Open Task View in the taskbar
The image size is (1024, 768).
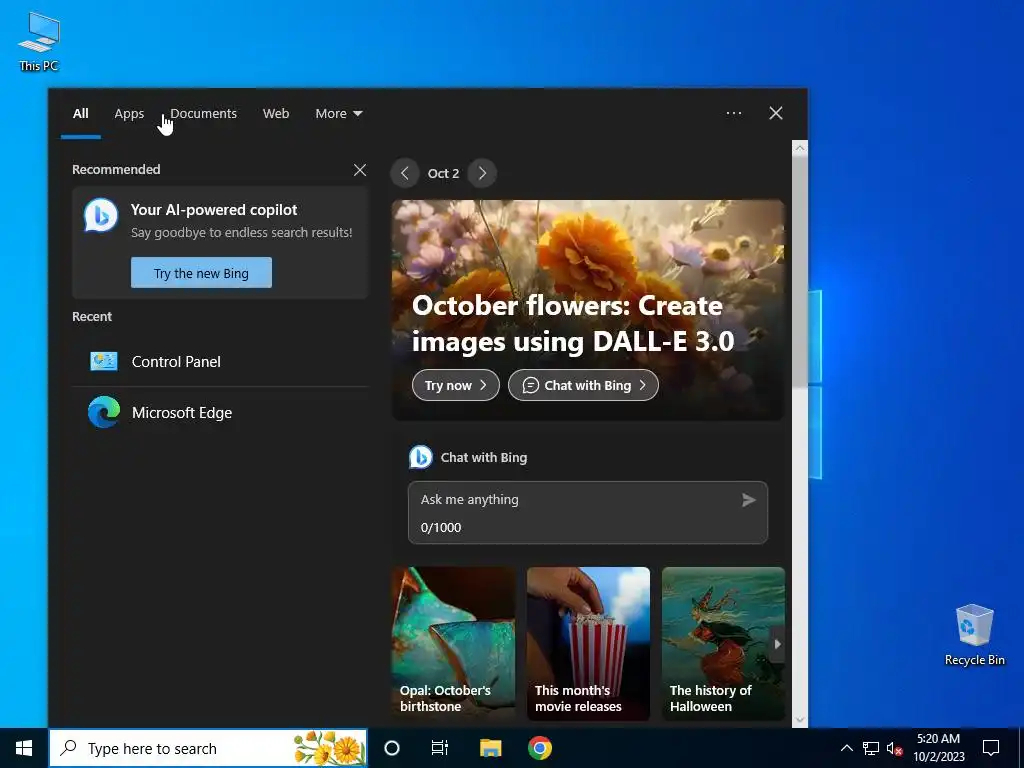click(440, 748)
